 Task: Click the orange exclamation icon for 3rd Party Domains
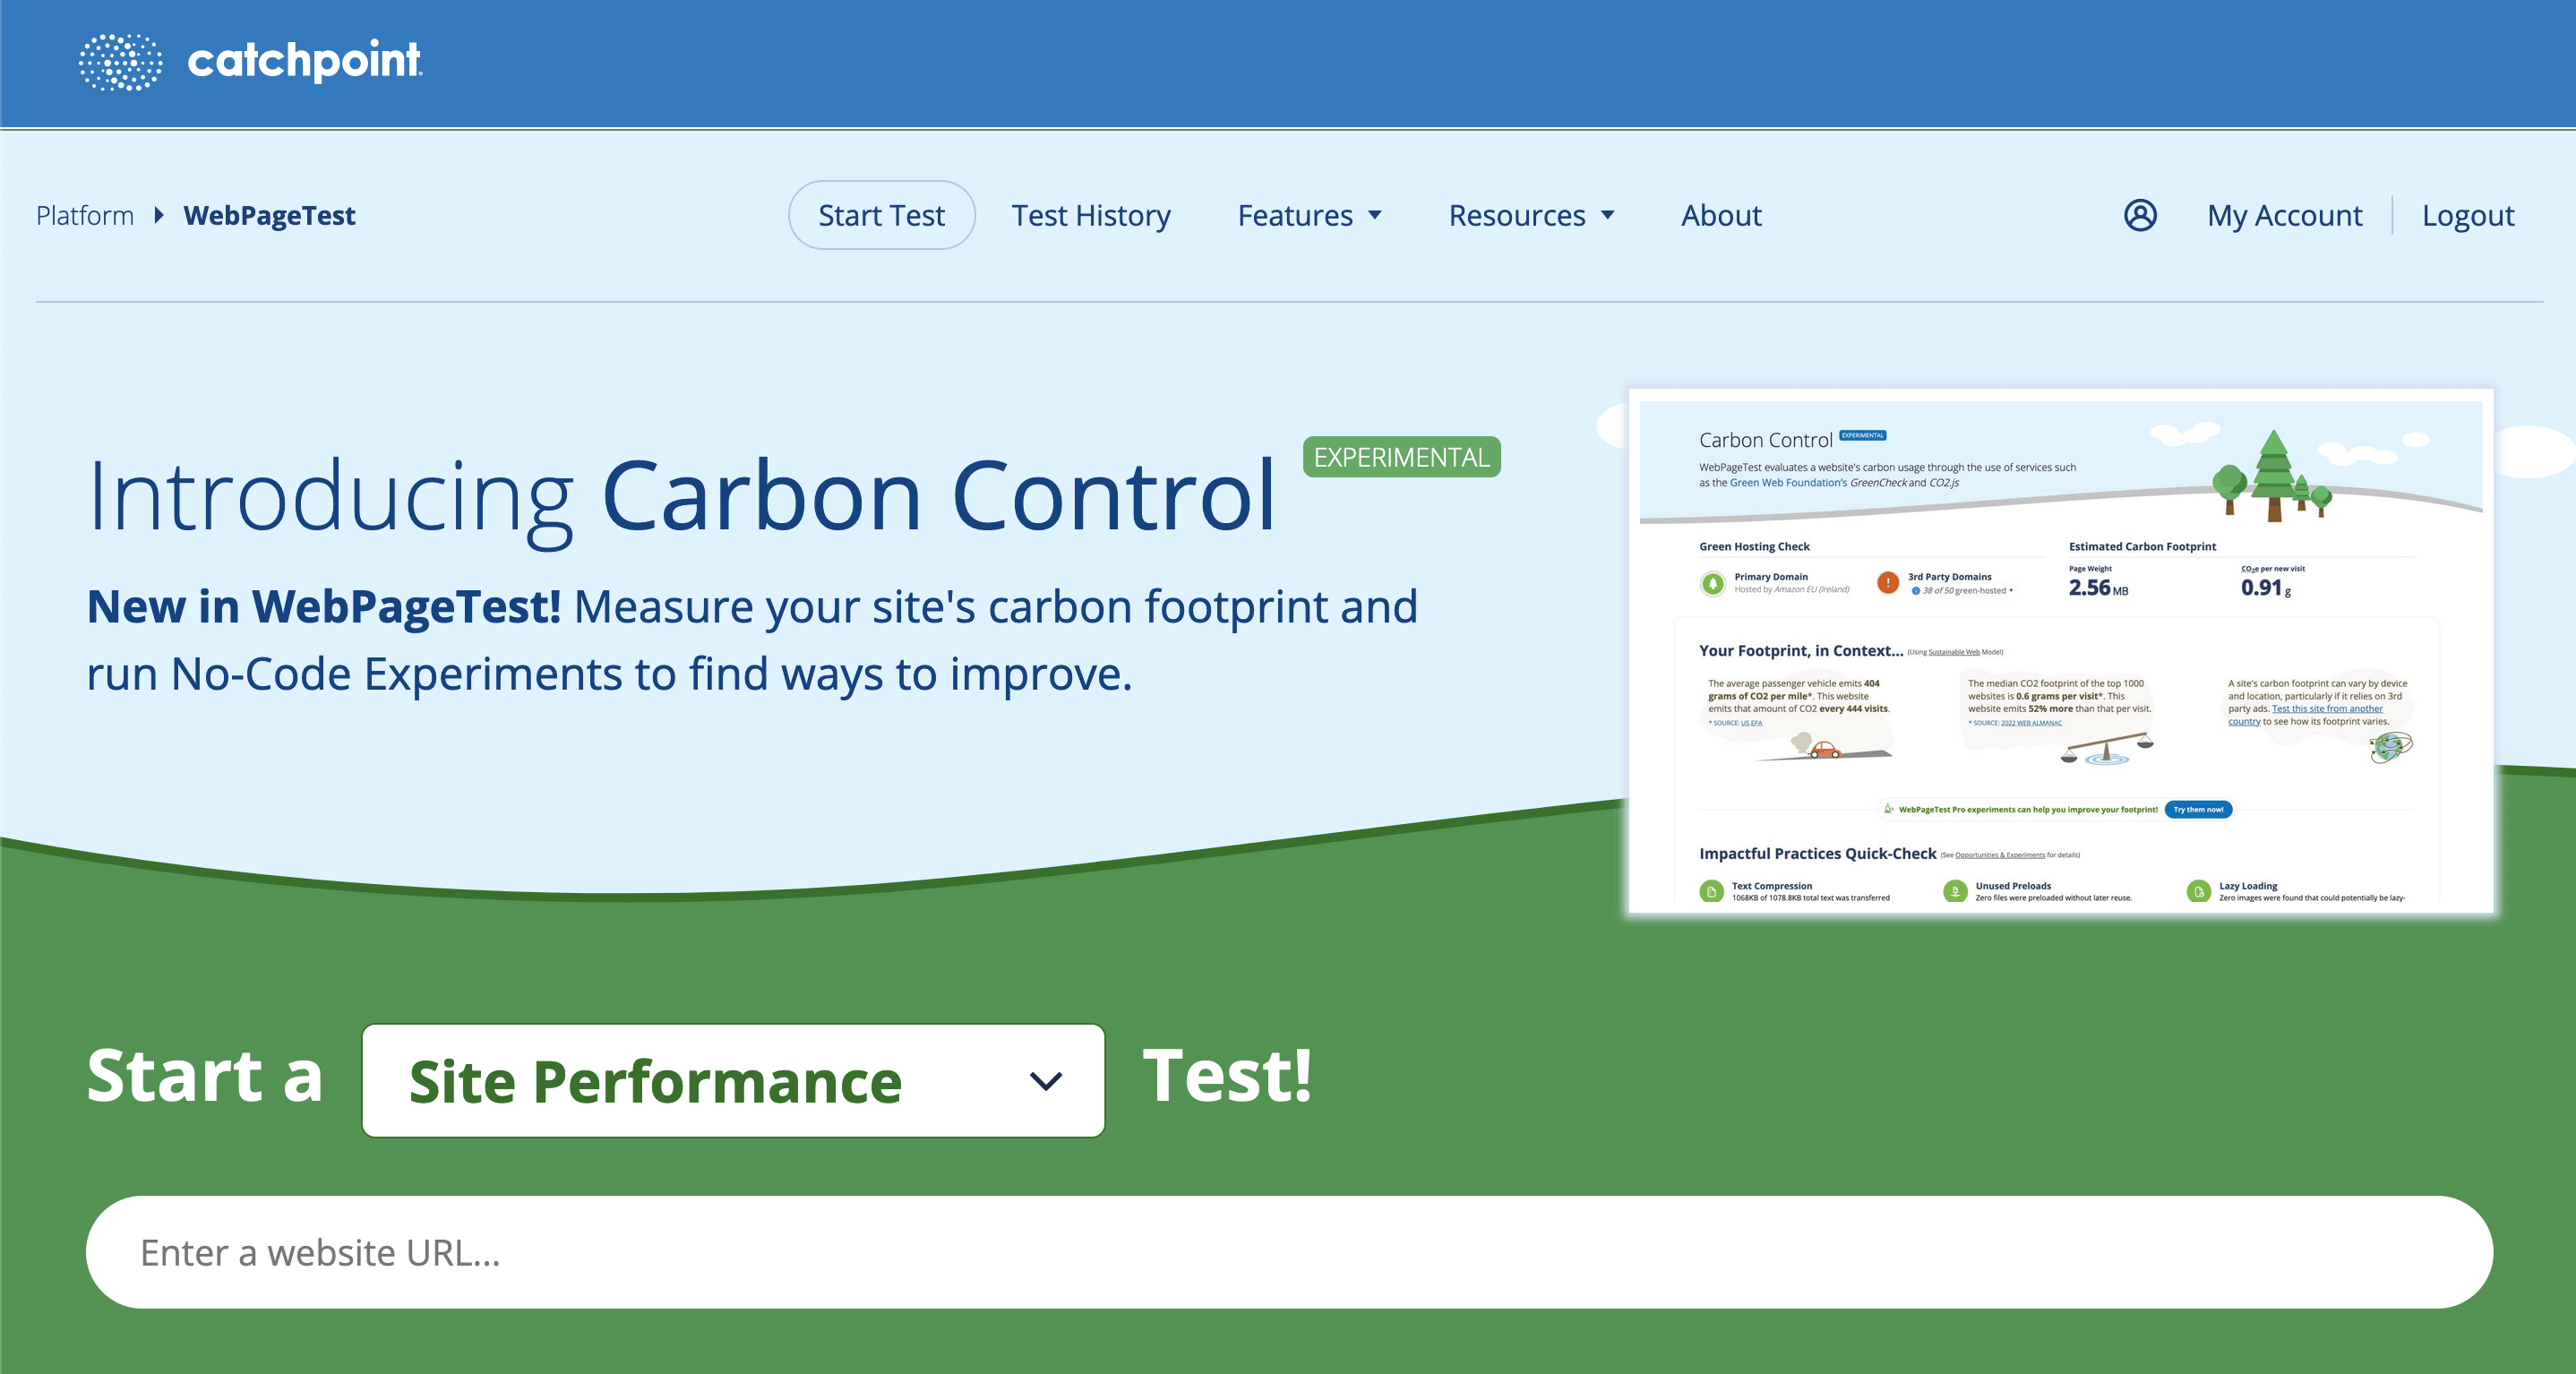(x=1887, y=582)
